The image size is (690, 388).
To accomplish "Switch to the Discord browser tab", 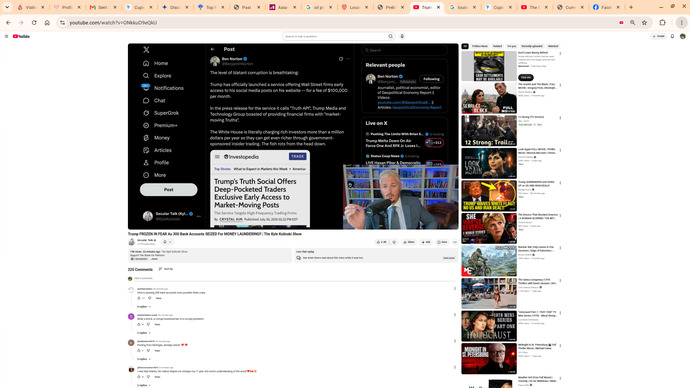I will pyautogui.click(x=175, y=7).
